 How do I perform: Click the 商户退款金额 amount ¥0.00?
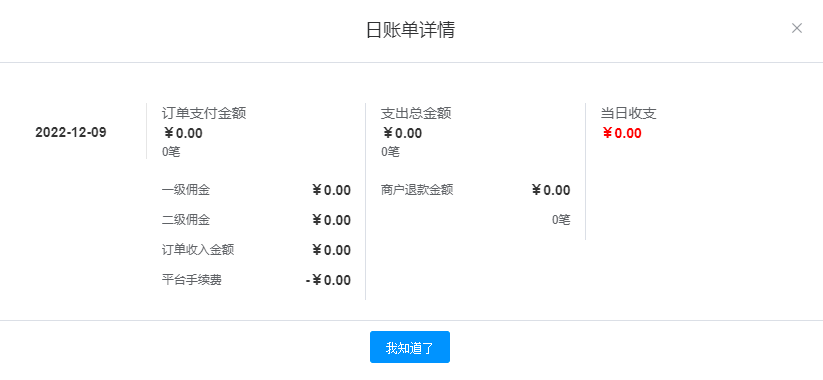coord(551,190)
